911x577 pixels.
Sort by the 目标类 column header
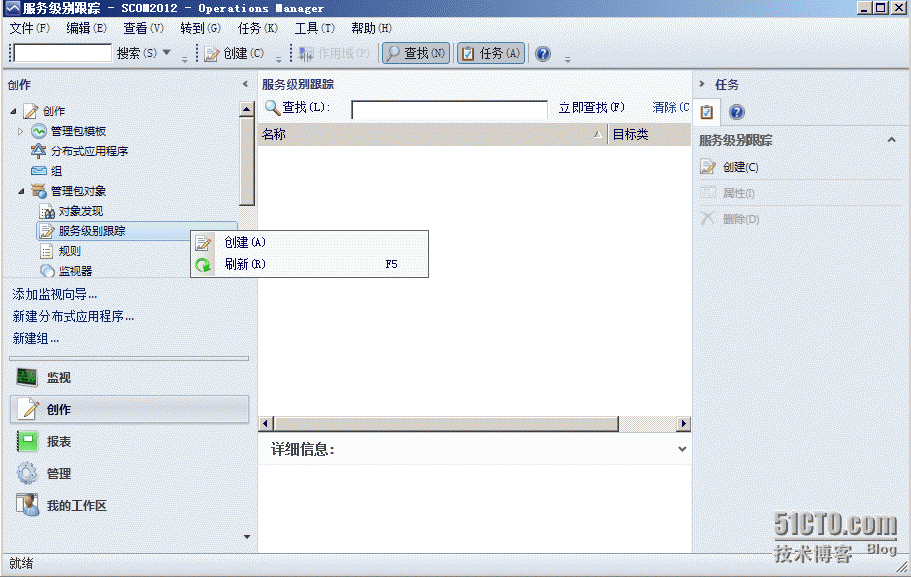649,134
